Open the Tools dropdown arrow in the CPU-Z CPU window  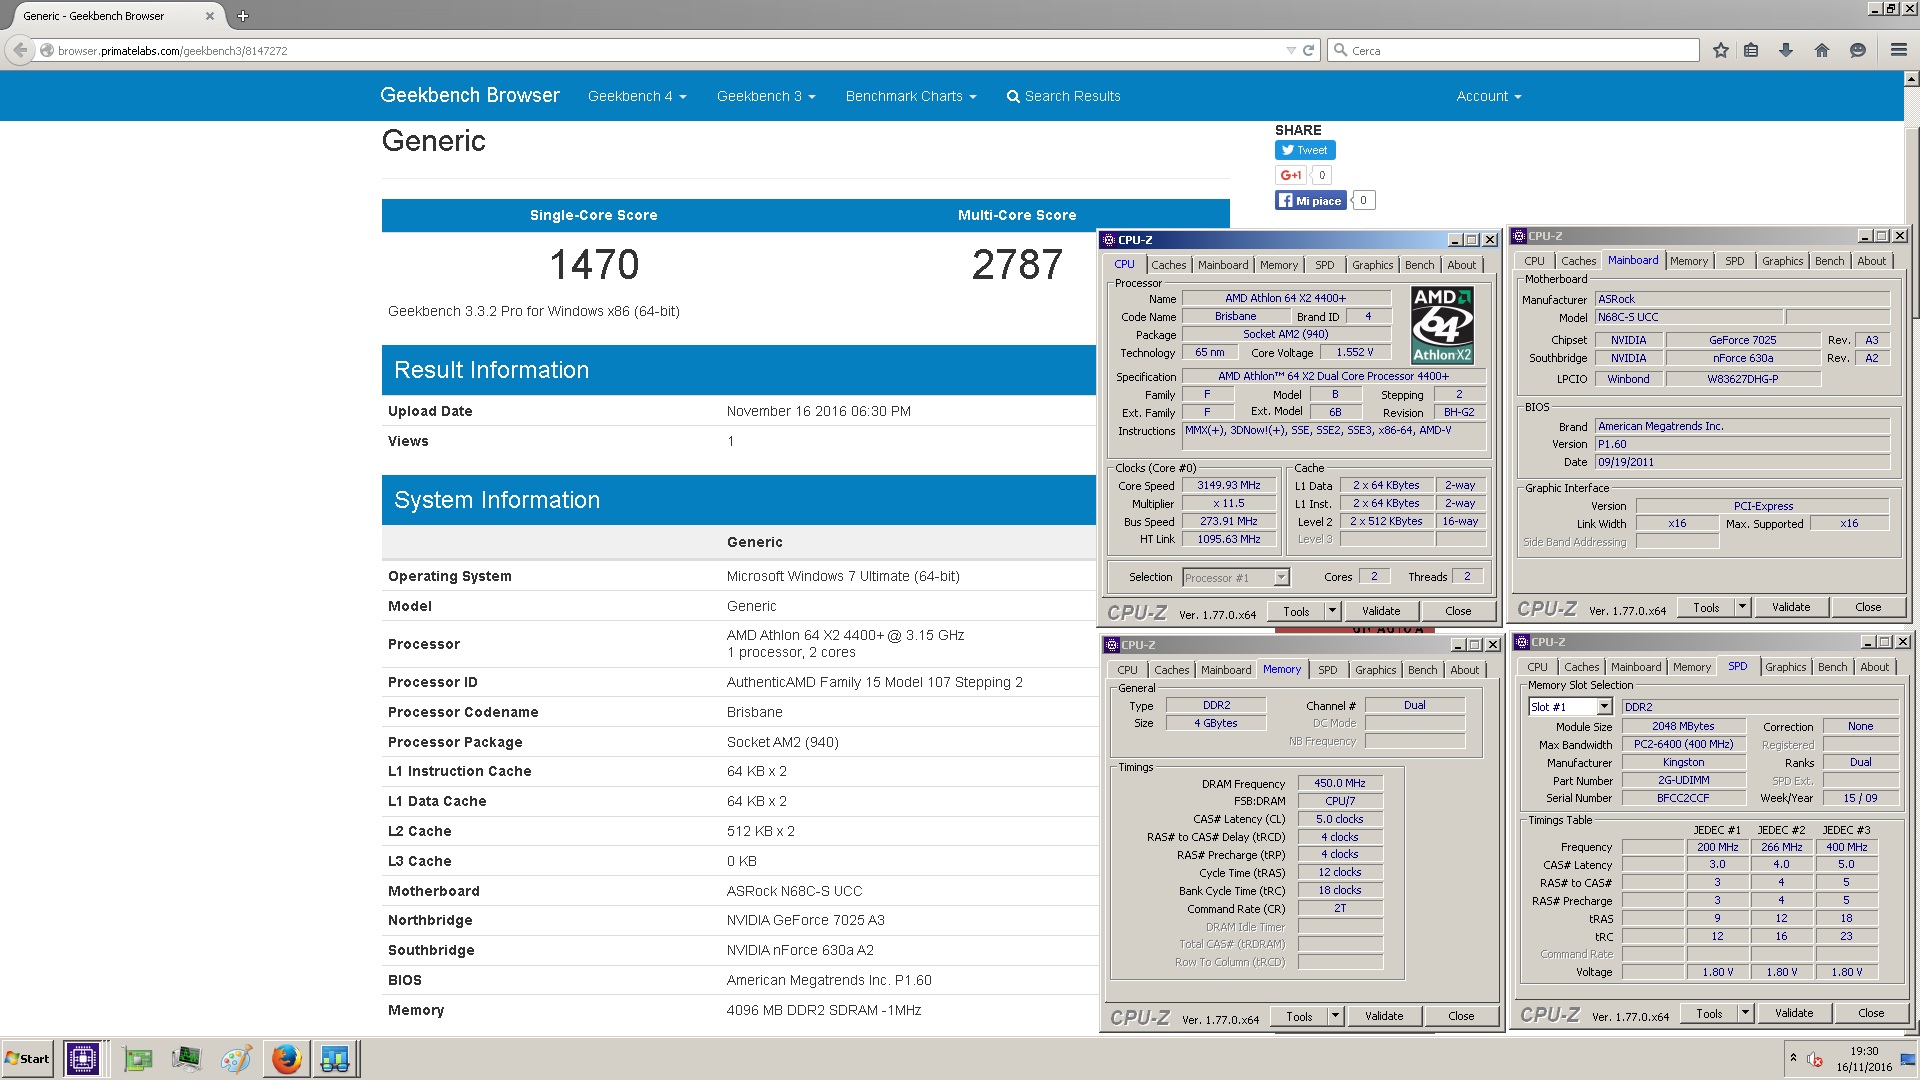1332,611
